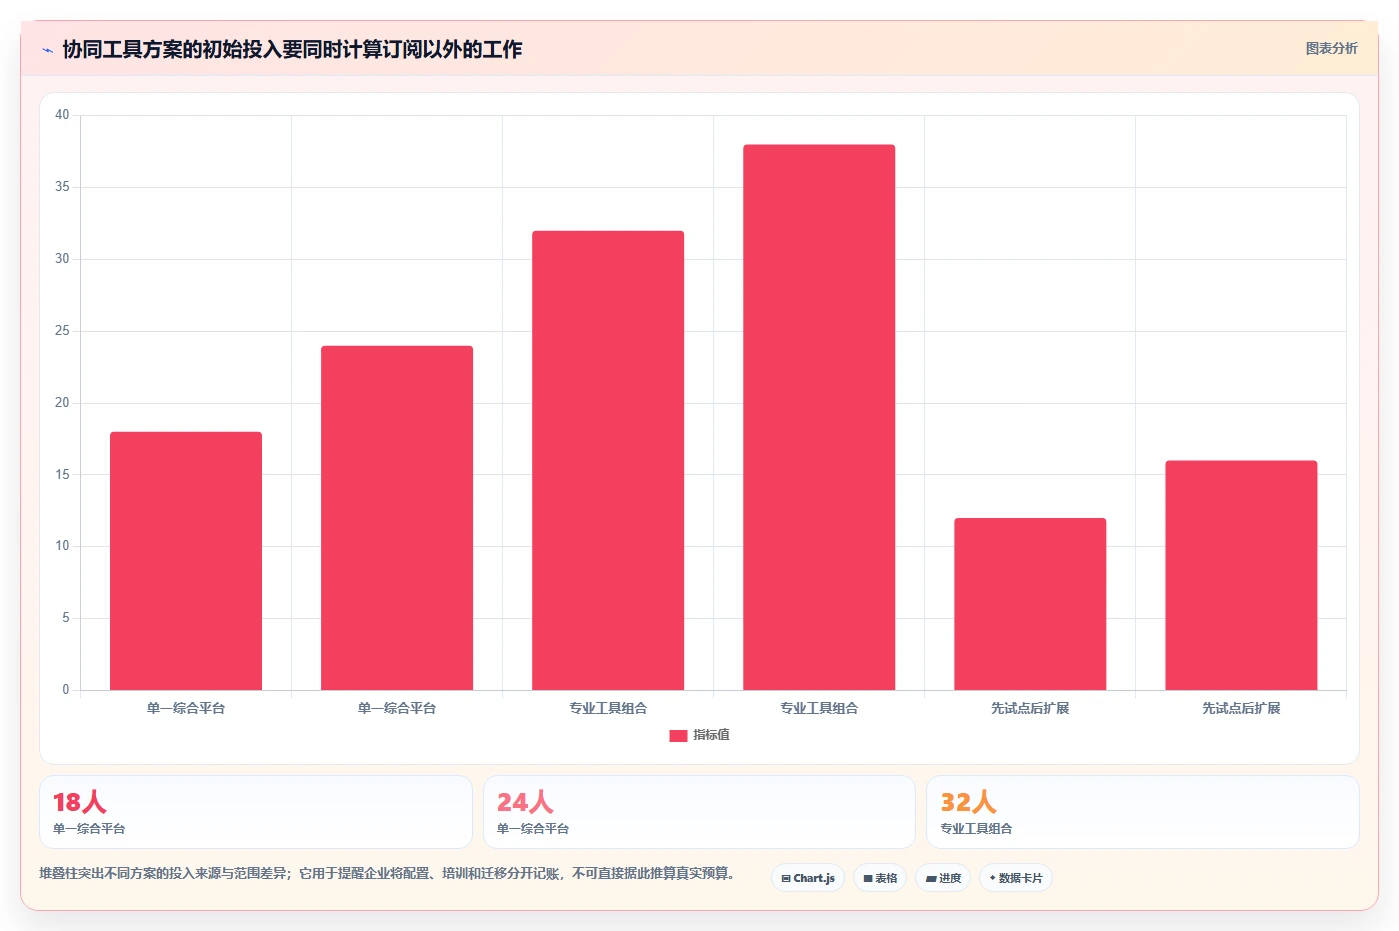The width and height of the screenshot is (1399, 931).
Task: Open the 18人 stat card
Action: (x=256, y=812)
